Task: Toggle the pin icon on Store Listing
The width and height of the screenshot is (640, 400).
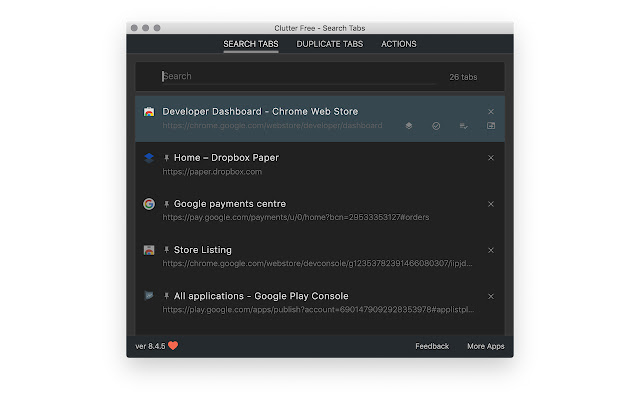Action: tap(166, 250)
